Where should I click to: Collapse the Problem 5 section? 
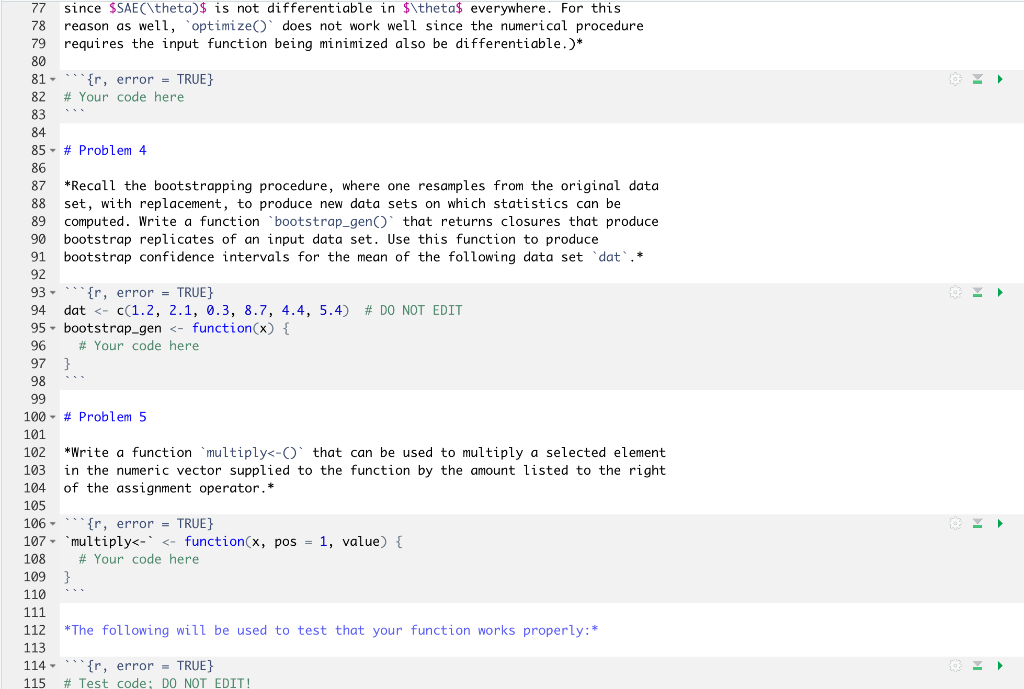[52, 417]
